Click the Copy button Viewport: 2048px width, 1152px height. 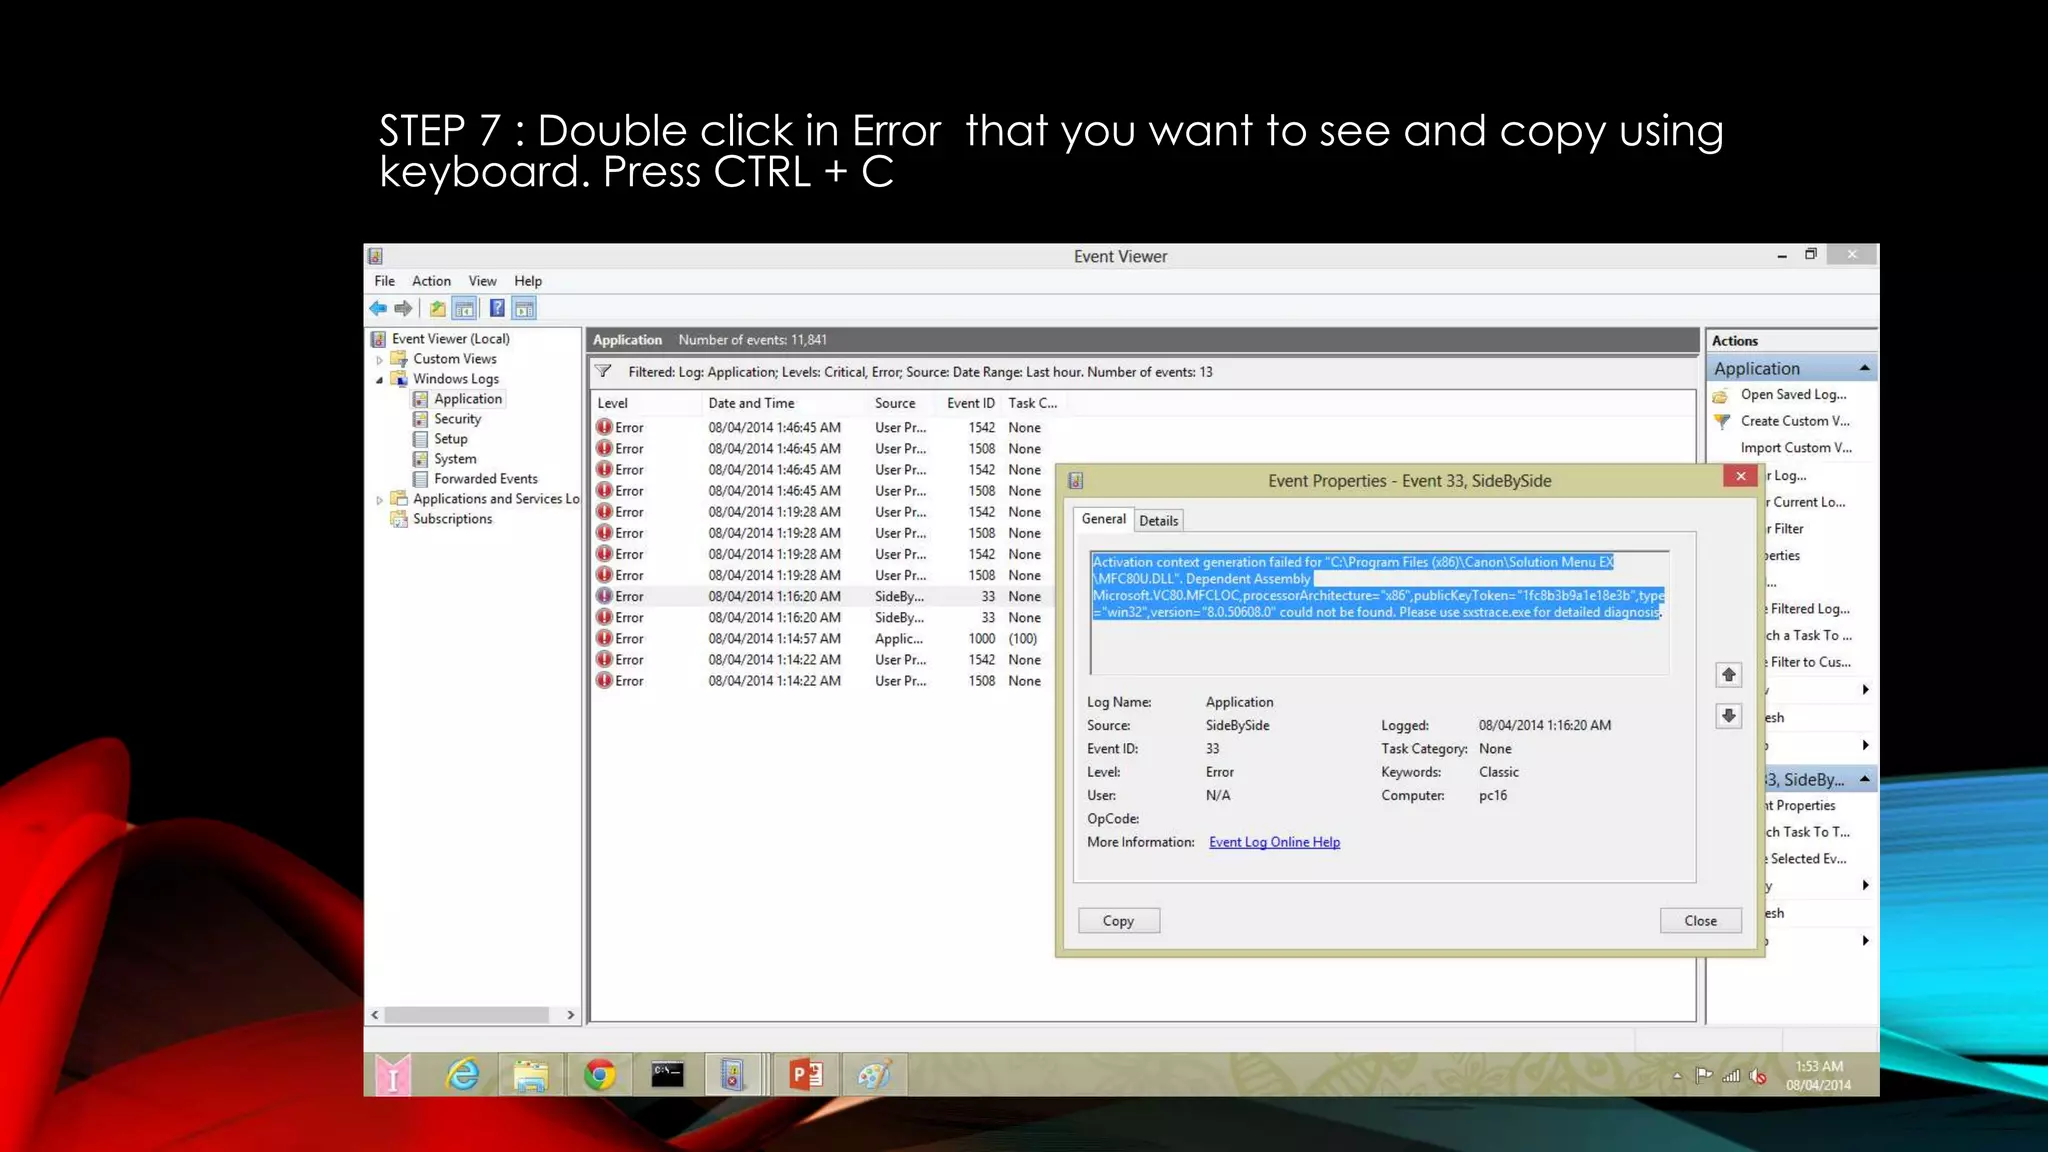[1118, 921]
